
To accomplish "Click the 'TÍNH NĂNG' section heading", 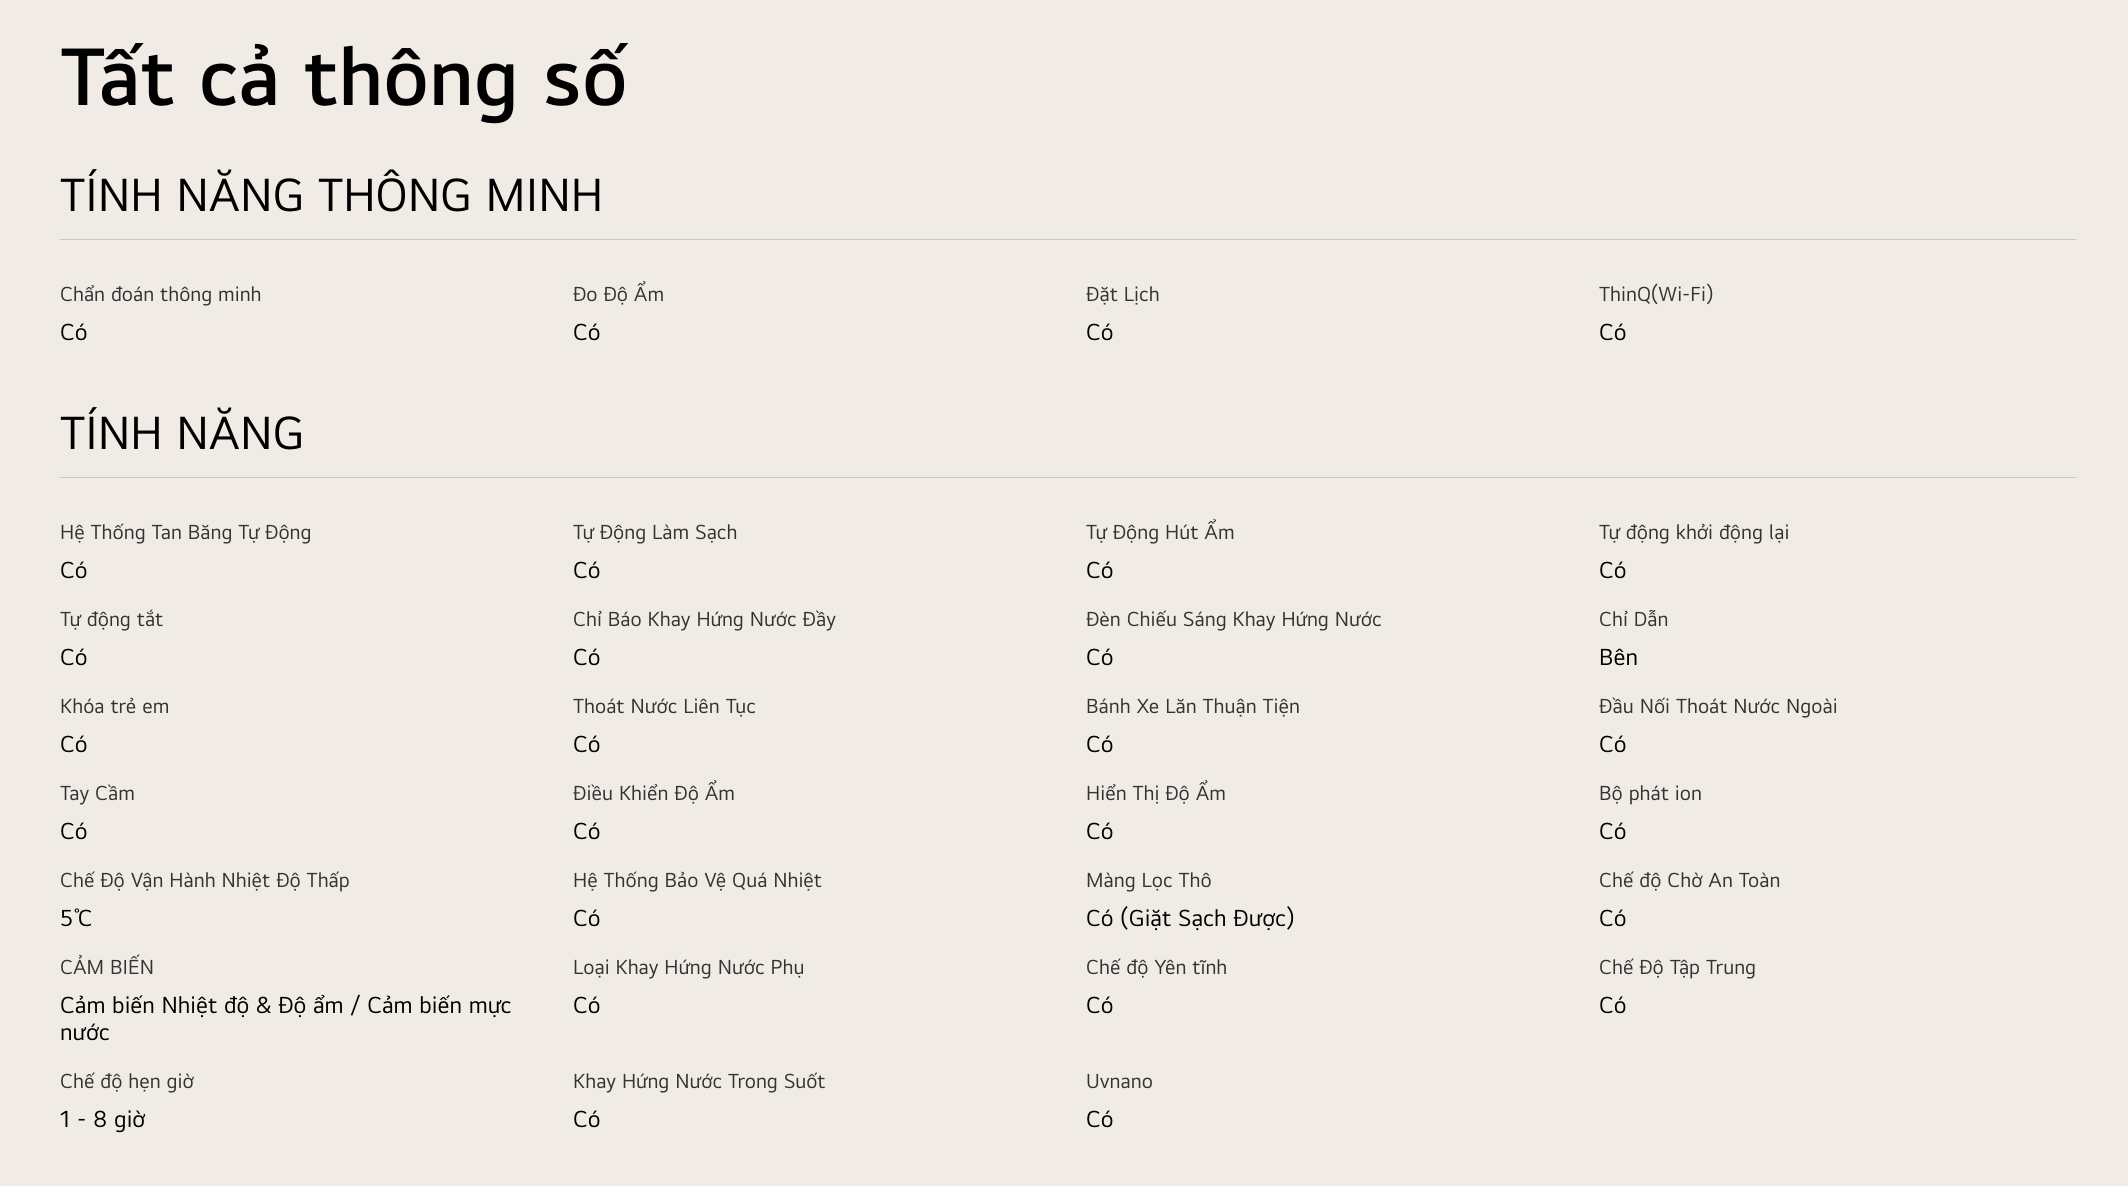I will click(x=181, y=433).
